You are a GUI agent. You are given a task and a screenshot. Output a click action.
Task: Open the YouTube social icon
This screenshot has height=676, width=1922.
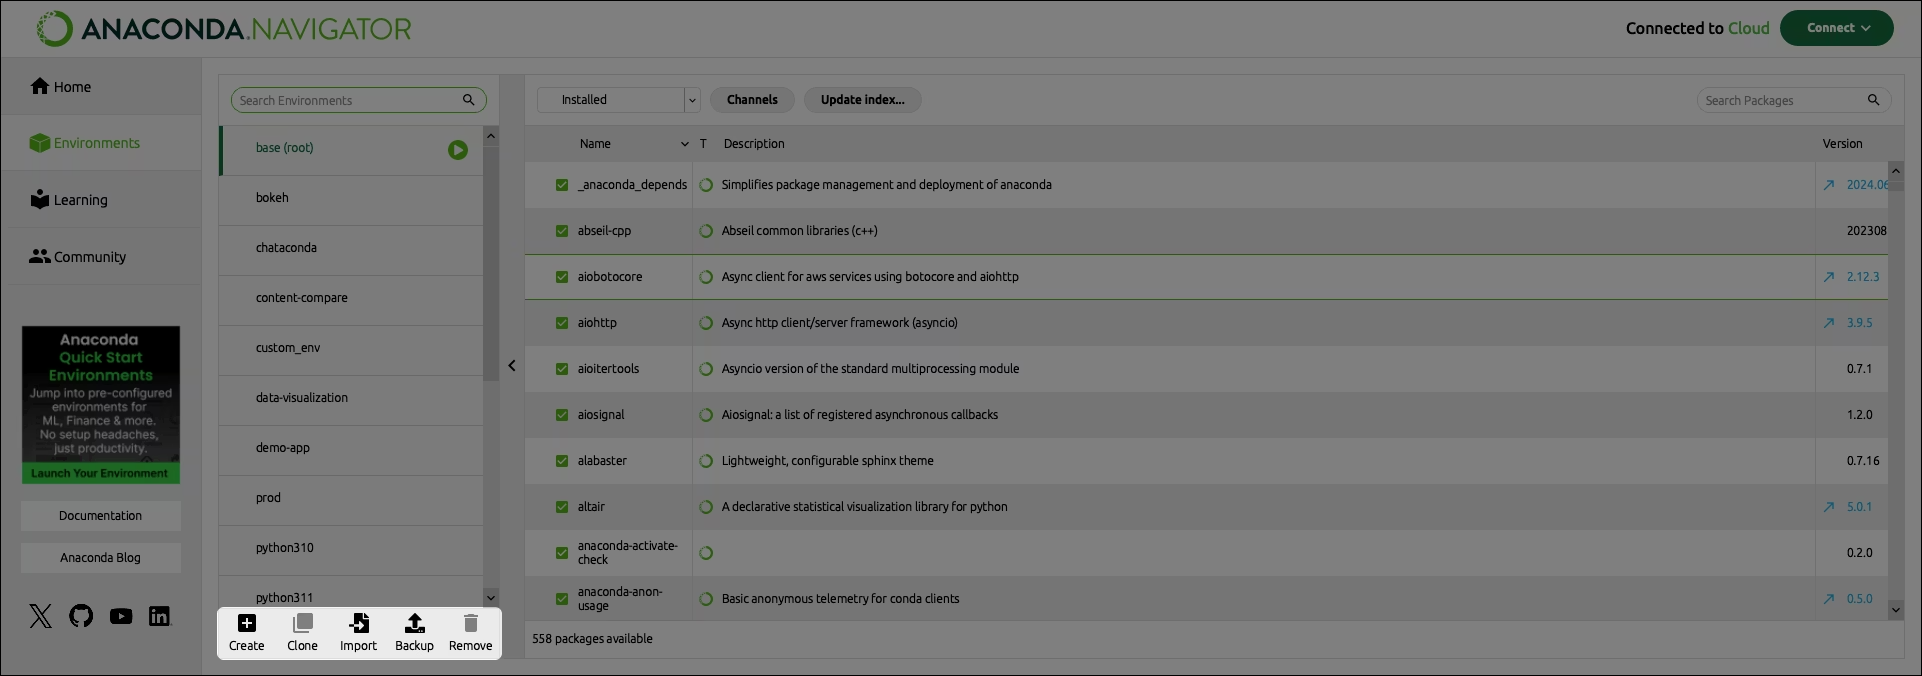coord(121,616)
